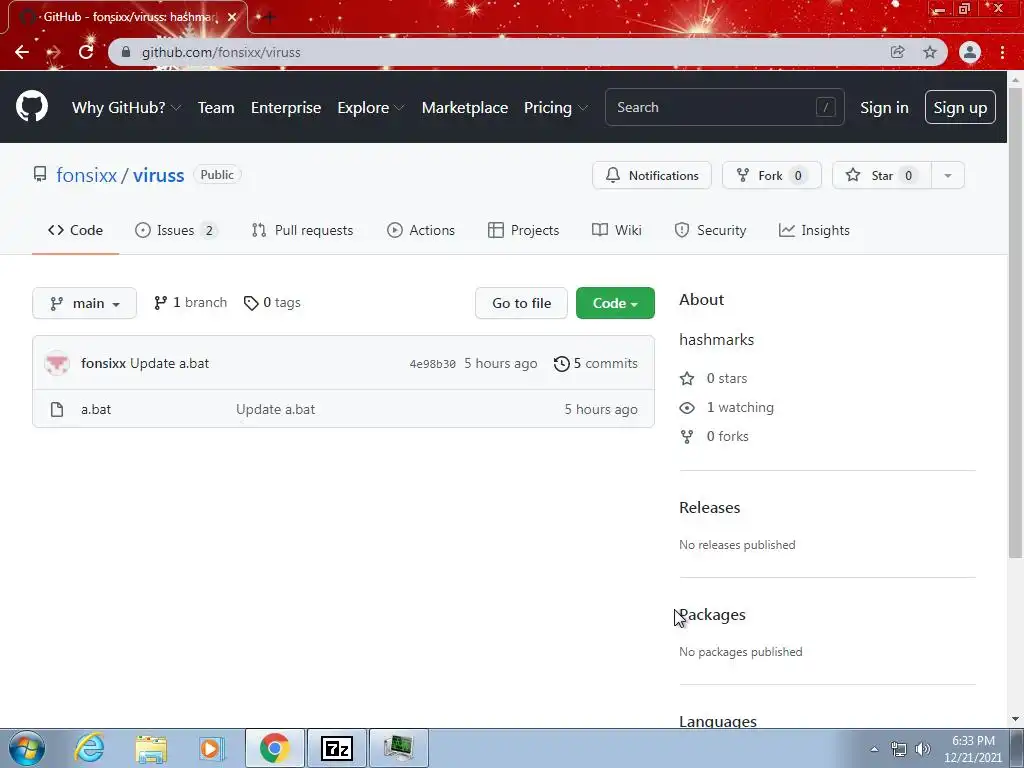
Task: Click the taskbar clock showing 6:33 PM
Action: pyautogui.click(x=972, y=748)
